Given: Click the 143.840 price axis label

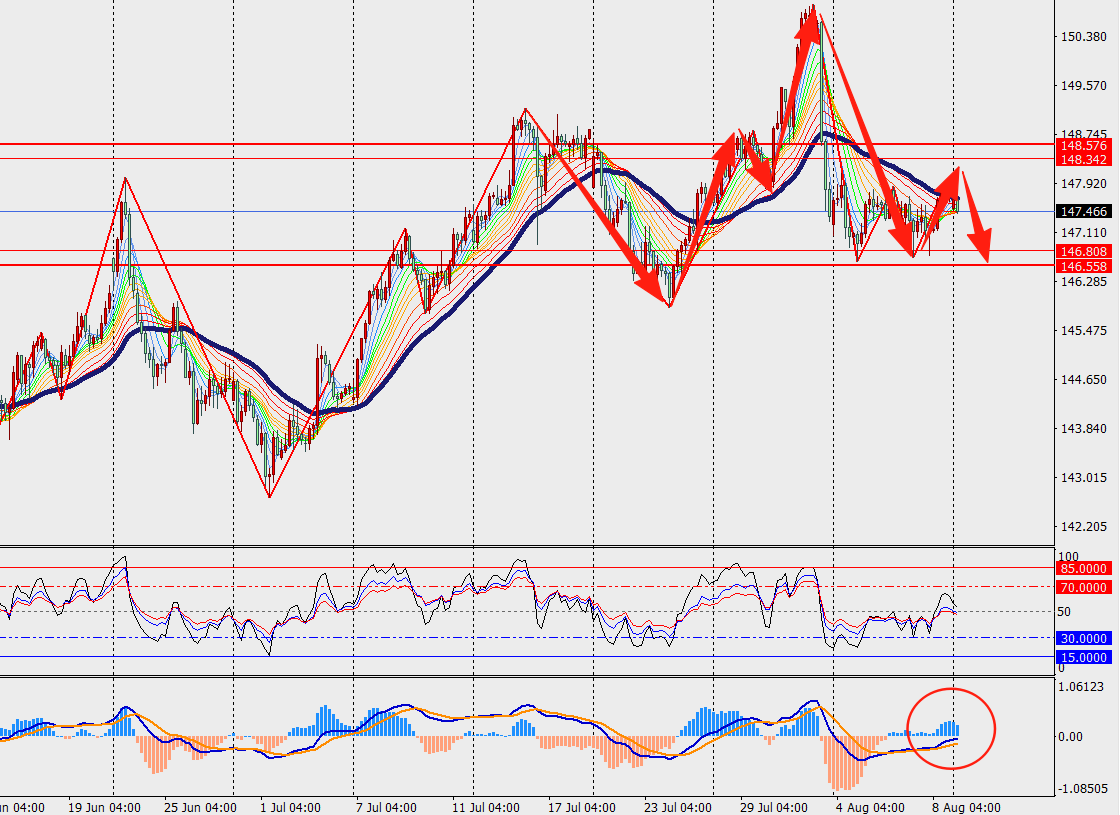Looking at the screenshot, I should pos(1084,429).
